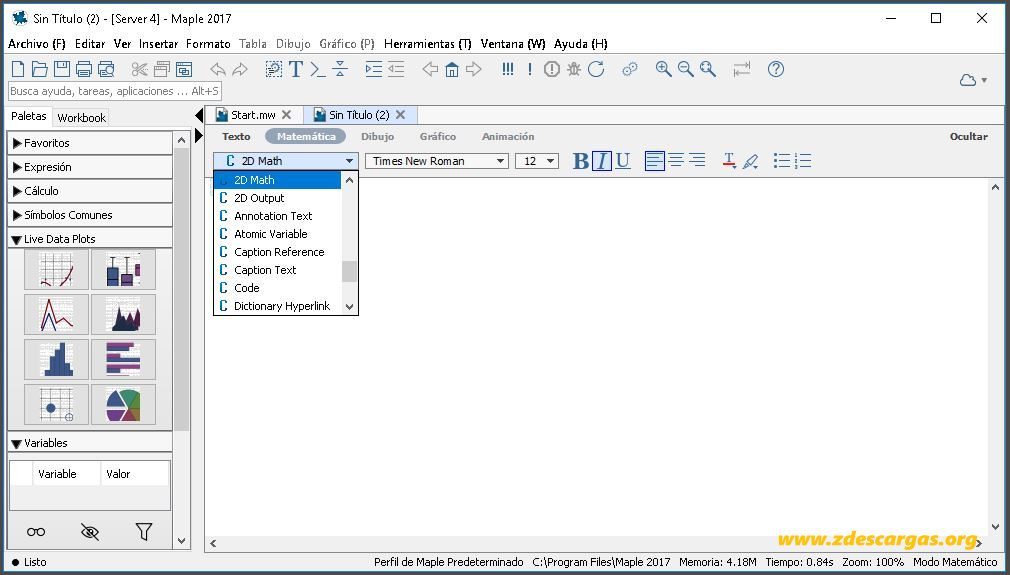Screen dimensions: 1010x575
Task: Zoom in with the magnifier plus icon
Action: [x=663, y=69]
